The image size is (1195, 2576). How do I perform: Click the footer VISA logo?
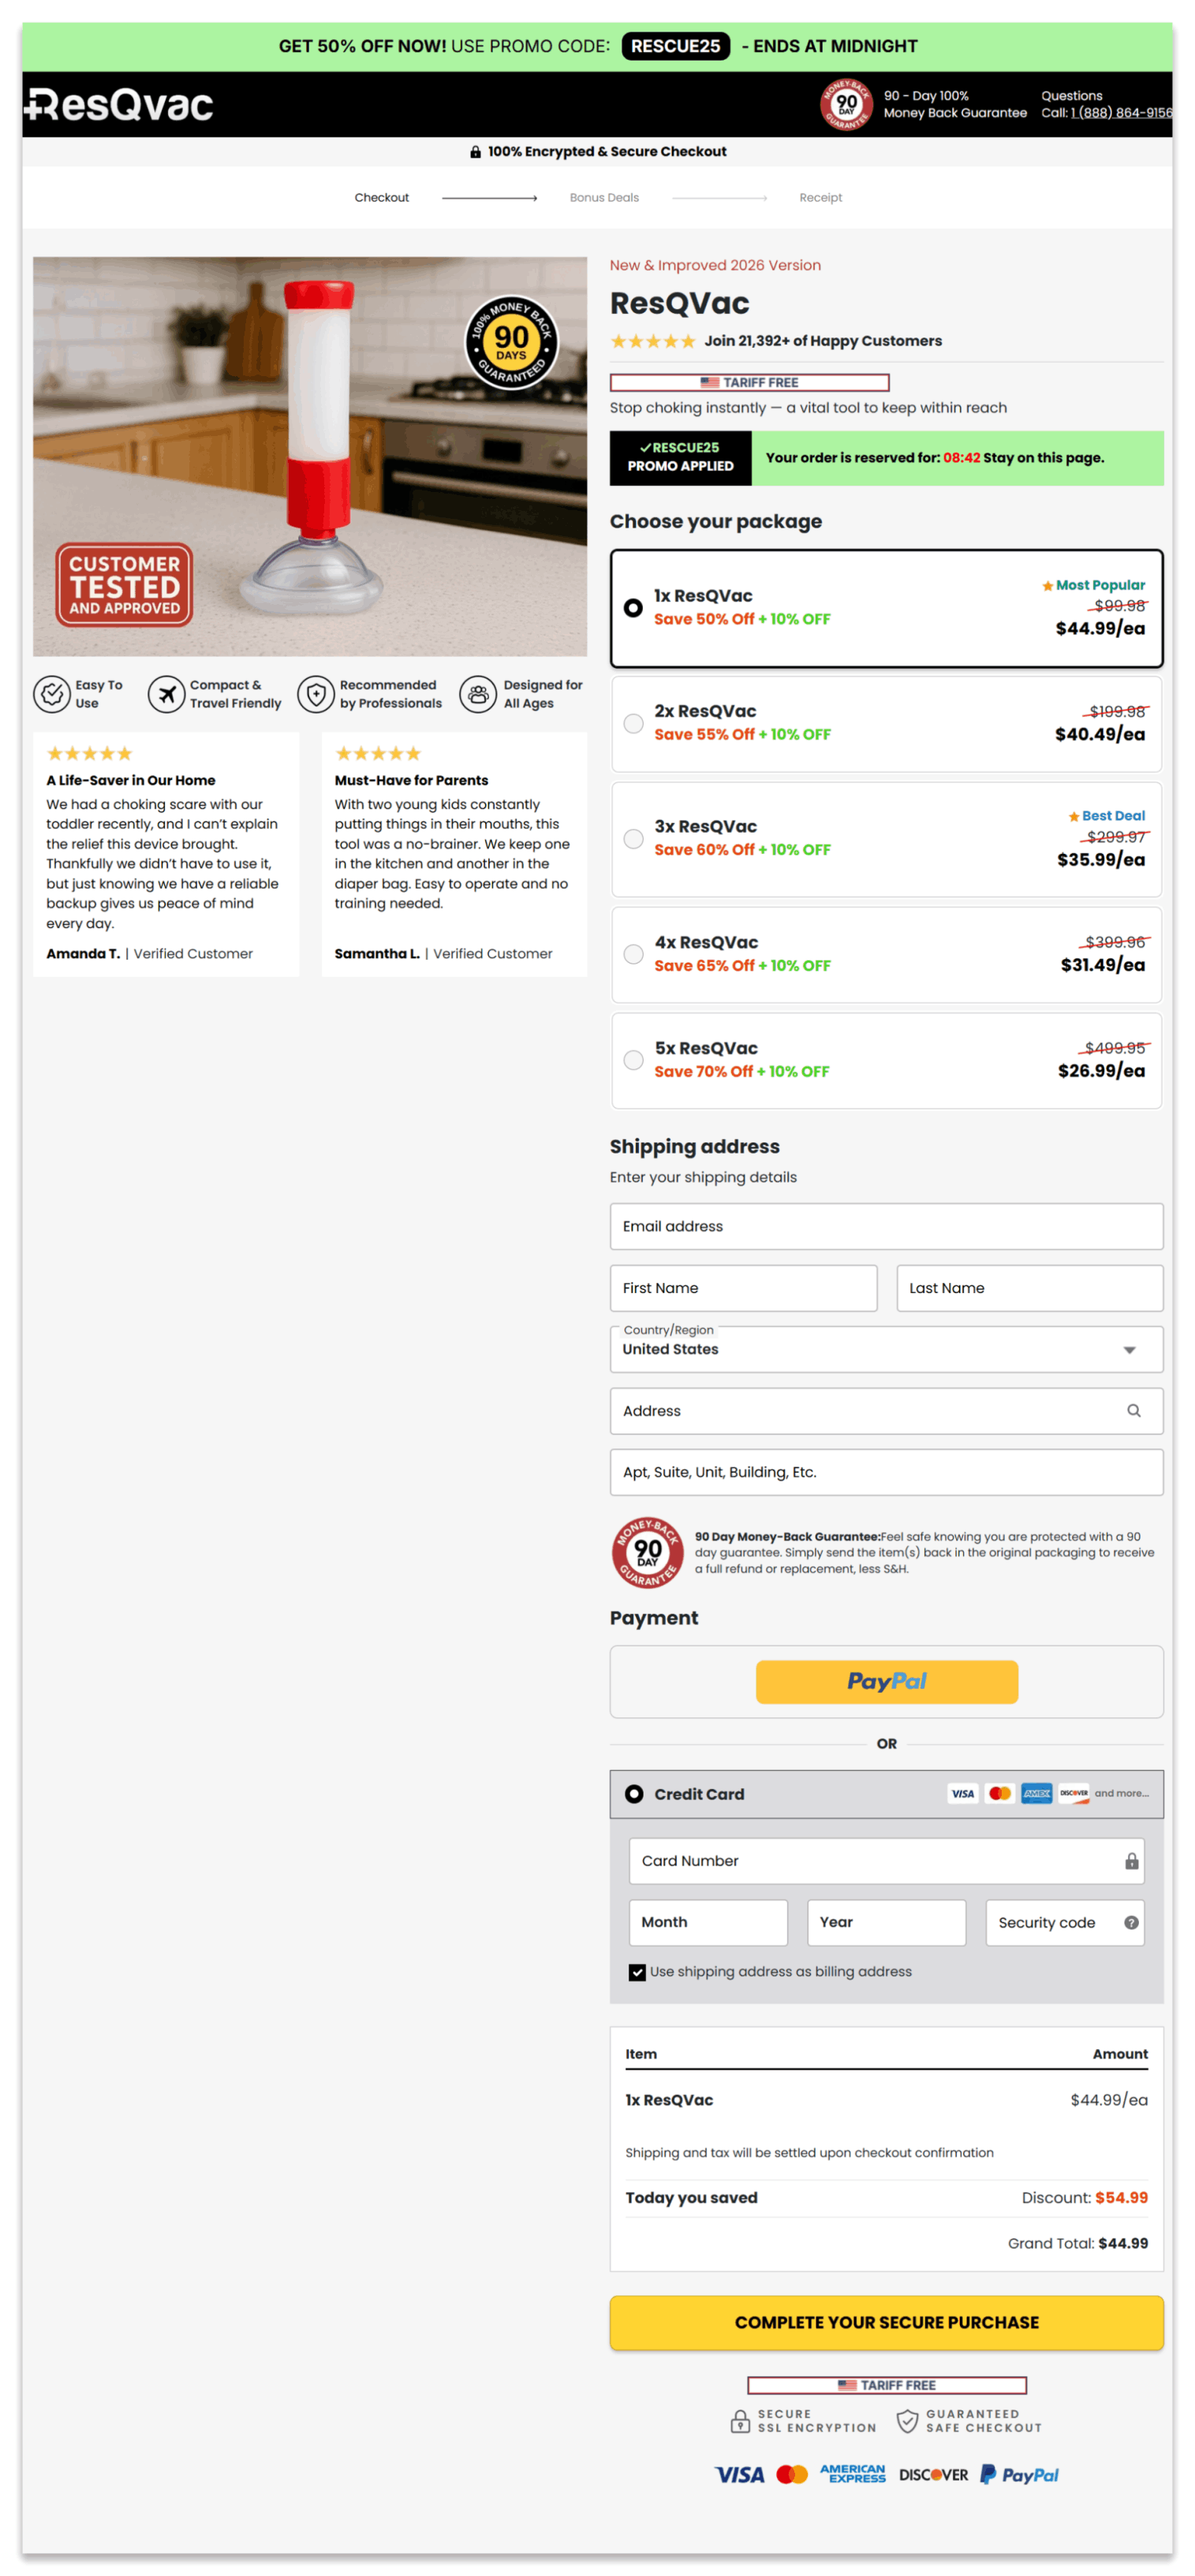point(739,2475)
